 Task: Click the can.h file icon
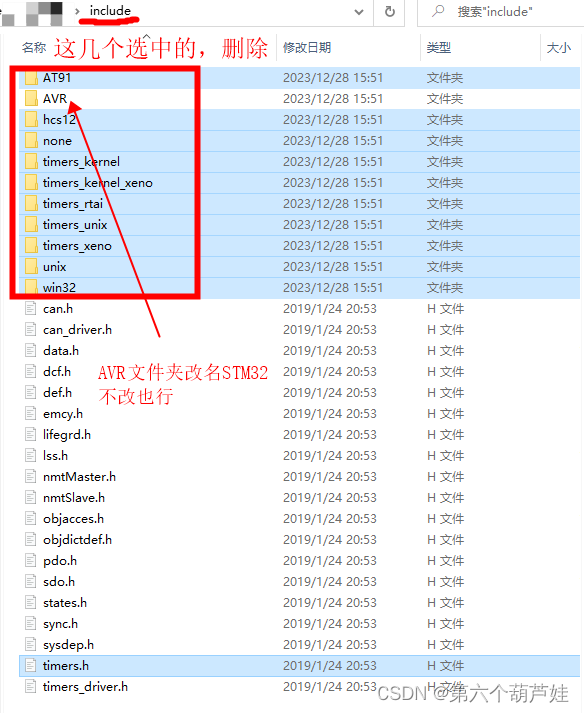pos(30,308)
